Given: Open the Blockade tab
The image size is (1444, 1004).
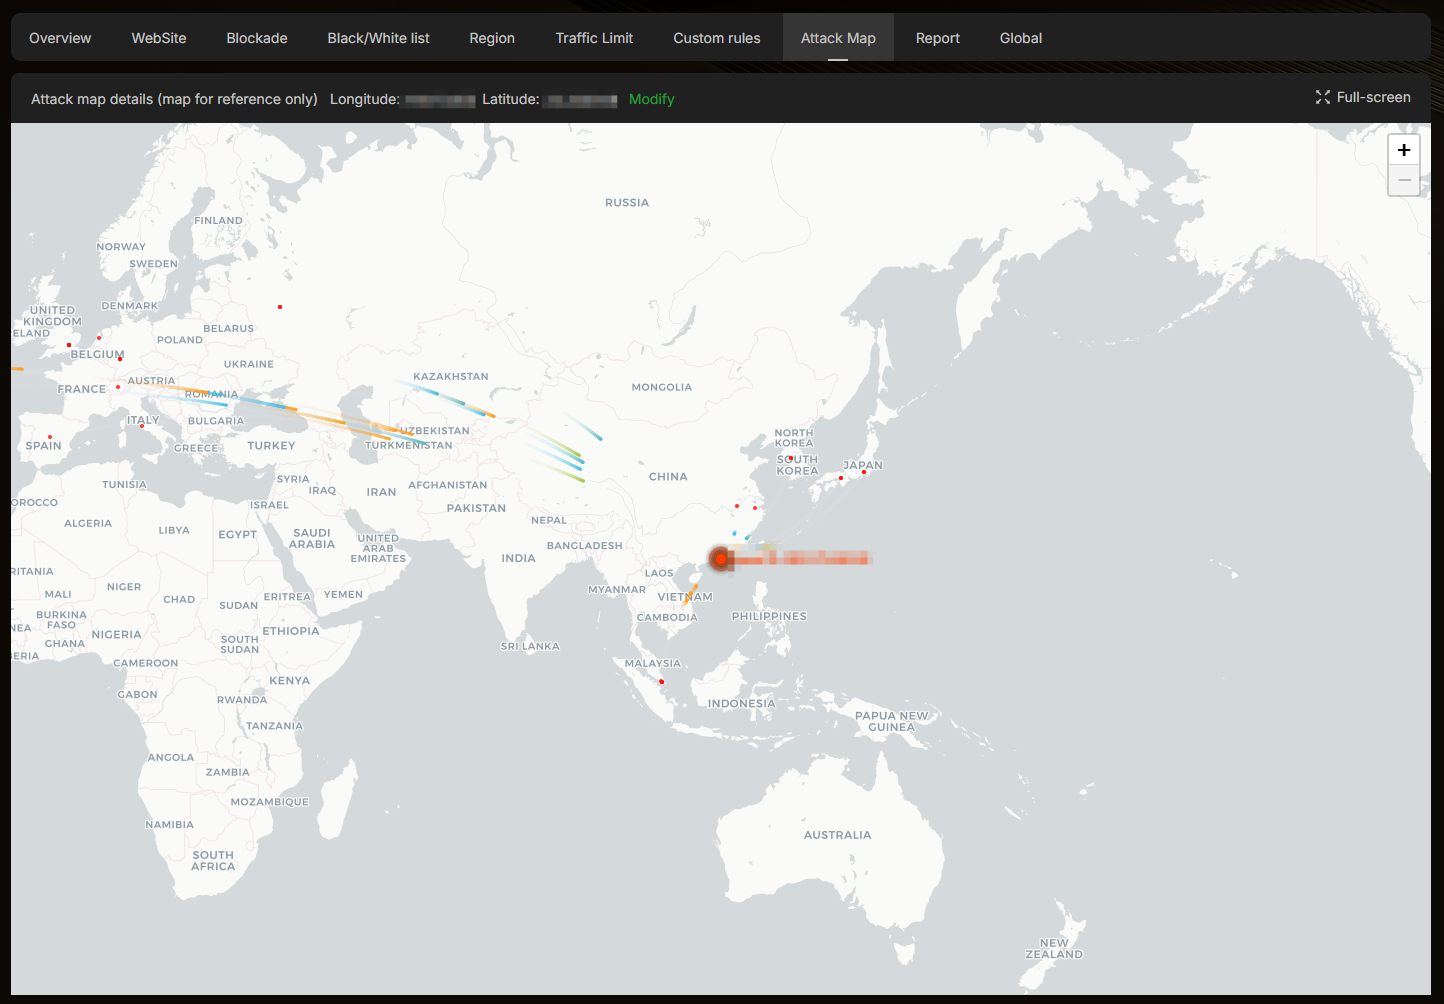Looking at the screenshot, I should click(257, 38).
